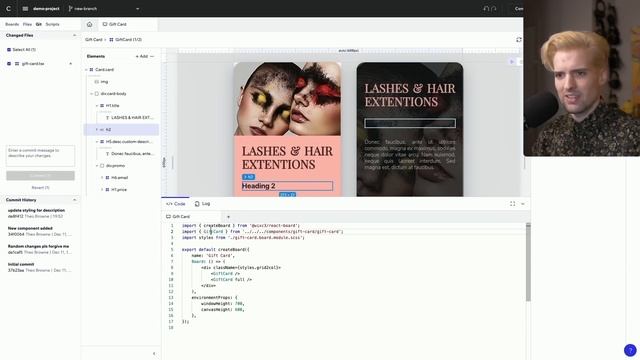Click the dark gift card title
The width and height of the screenshot is (640, 360).
pyautogui.click(x=409, y=95)
